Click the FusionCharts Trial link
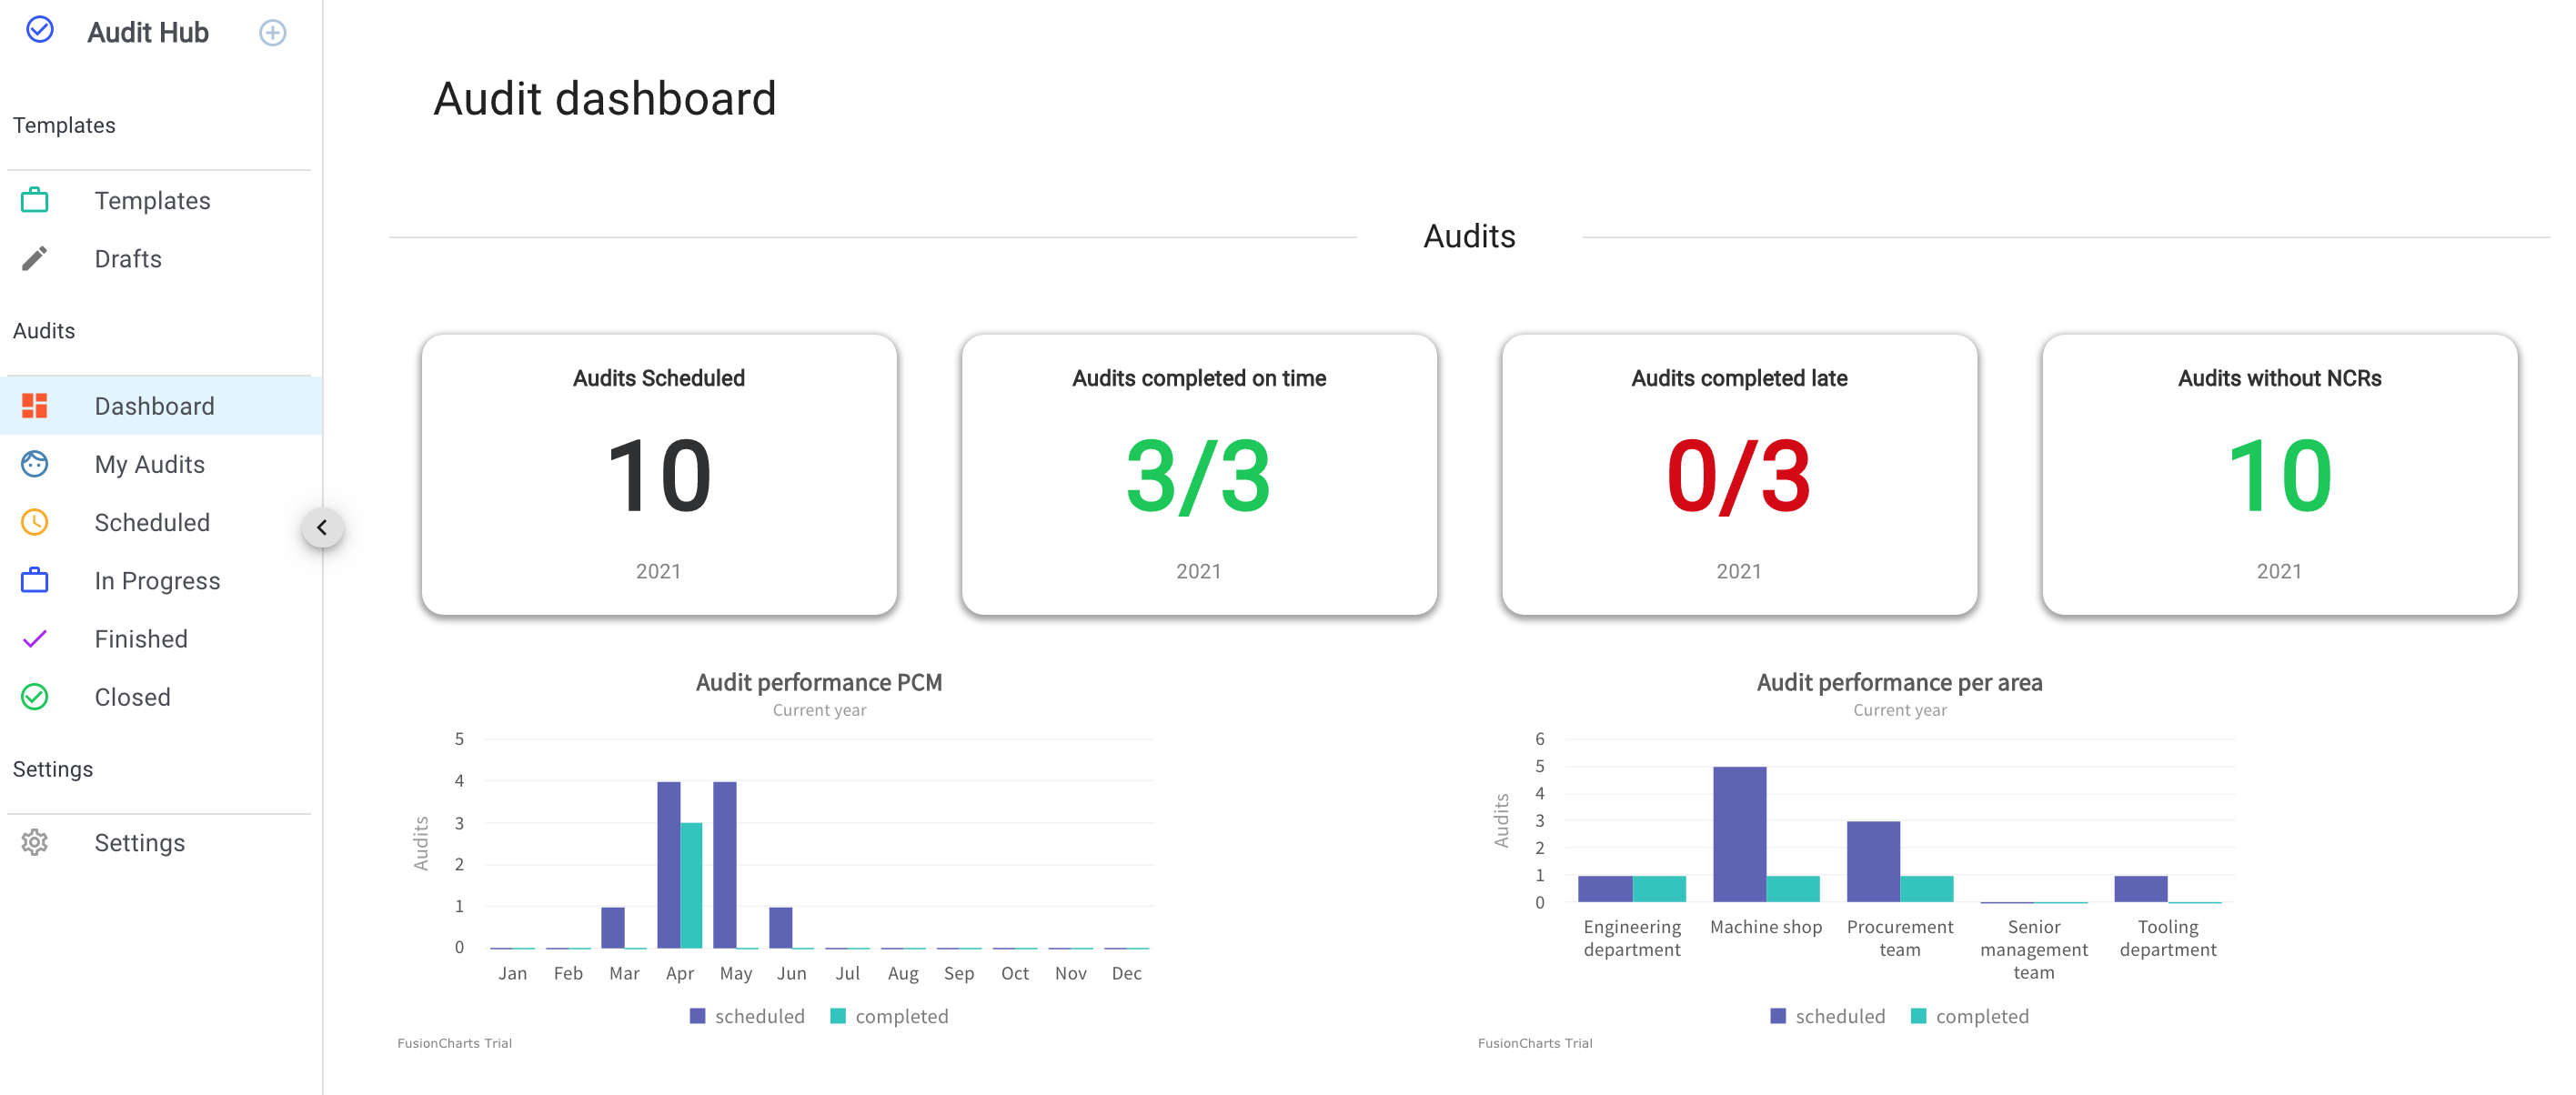2576x1095 pixels. 455,1042
